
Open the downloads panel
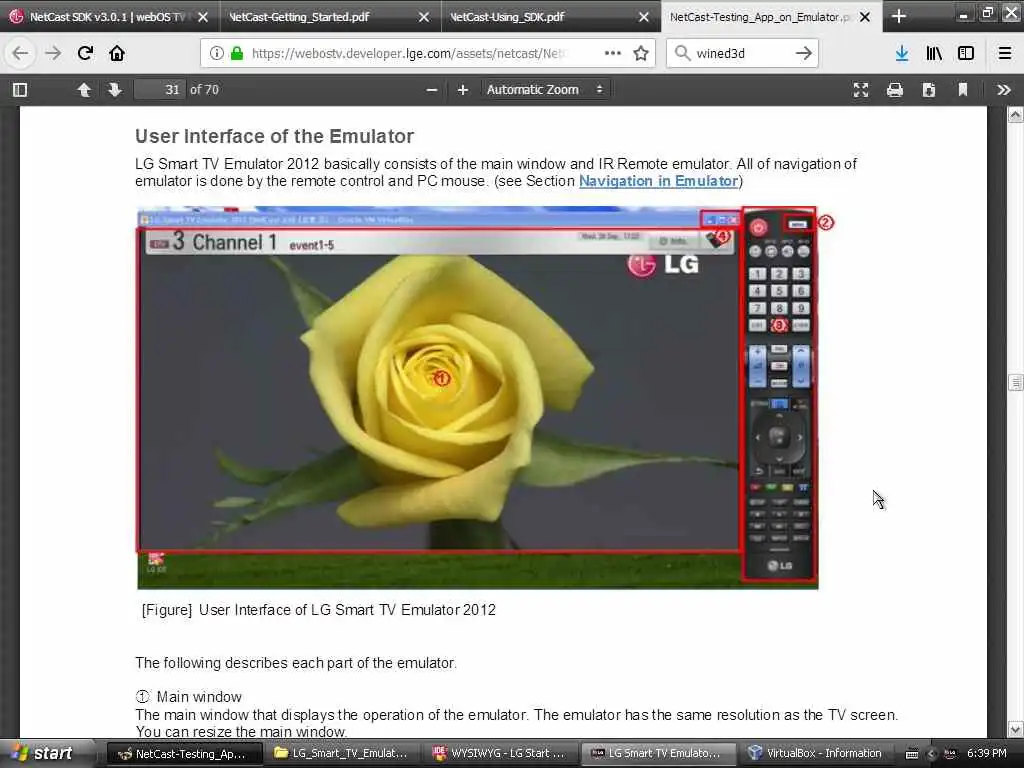click(902, 54)
